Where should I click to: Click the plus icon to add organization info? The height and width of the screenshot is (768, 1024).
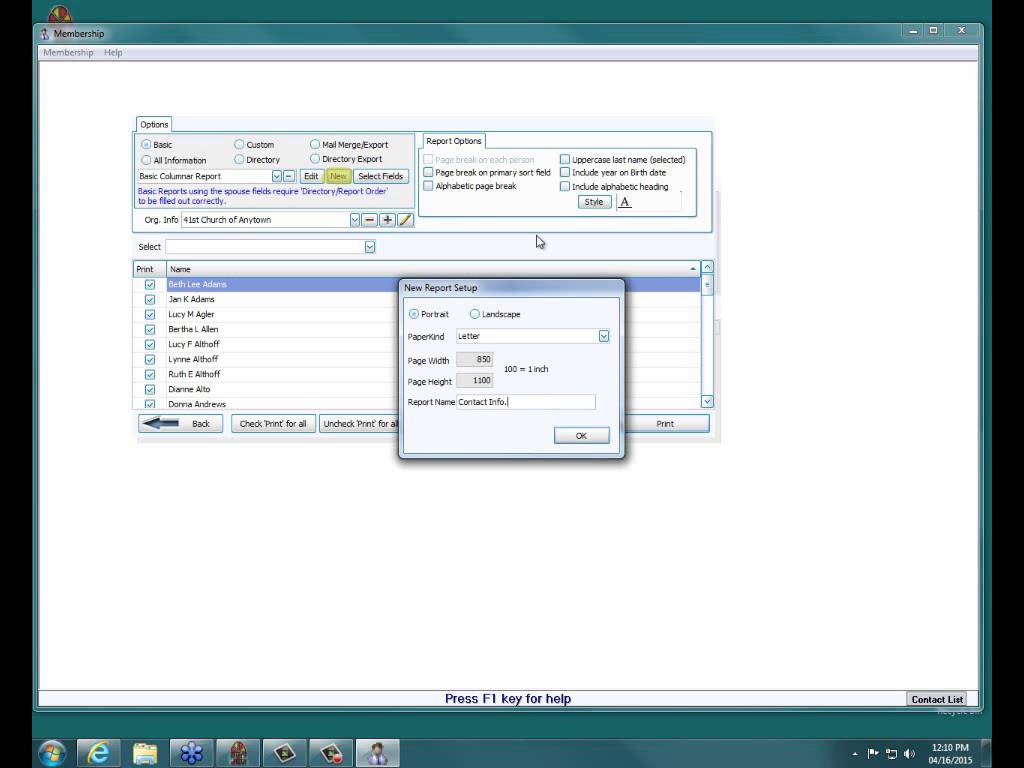(x=388, y=220)
